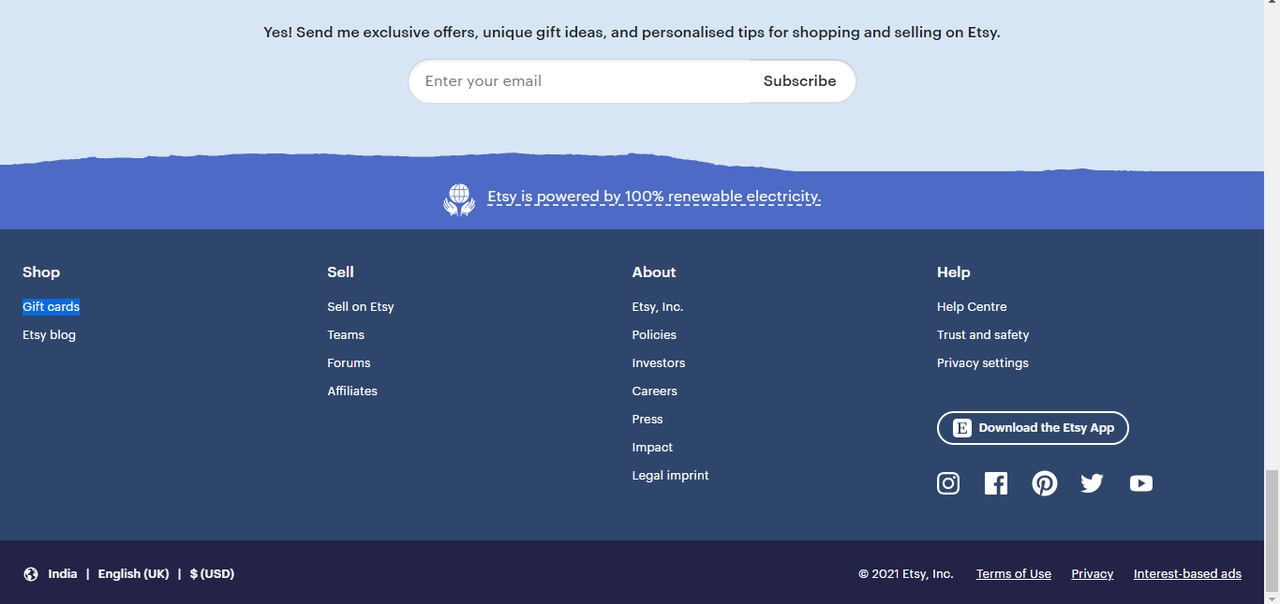Open the Press link
The image size is (1280, 604).
(648, 419)
